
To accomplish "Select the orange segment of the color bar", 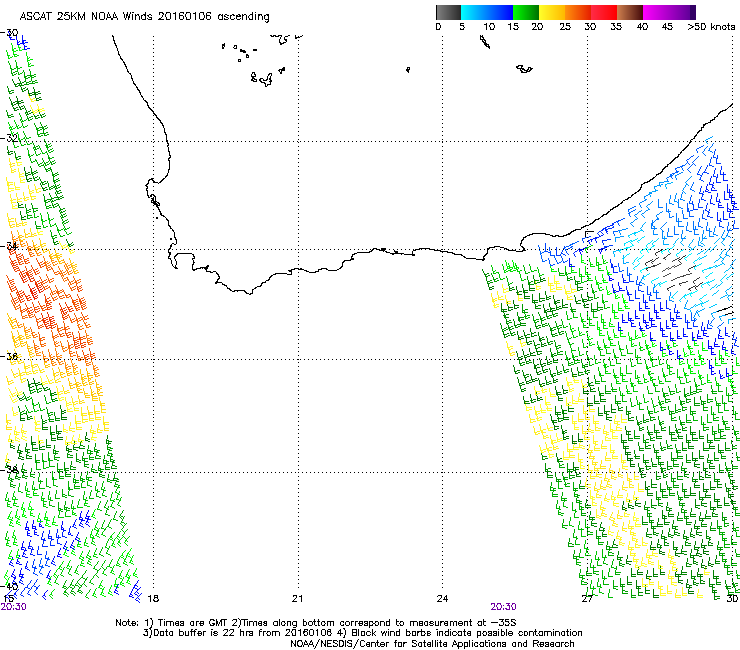I will coord(578,12).
